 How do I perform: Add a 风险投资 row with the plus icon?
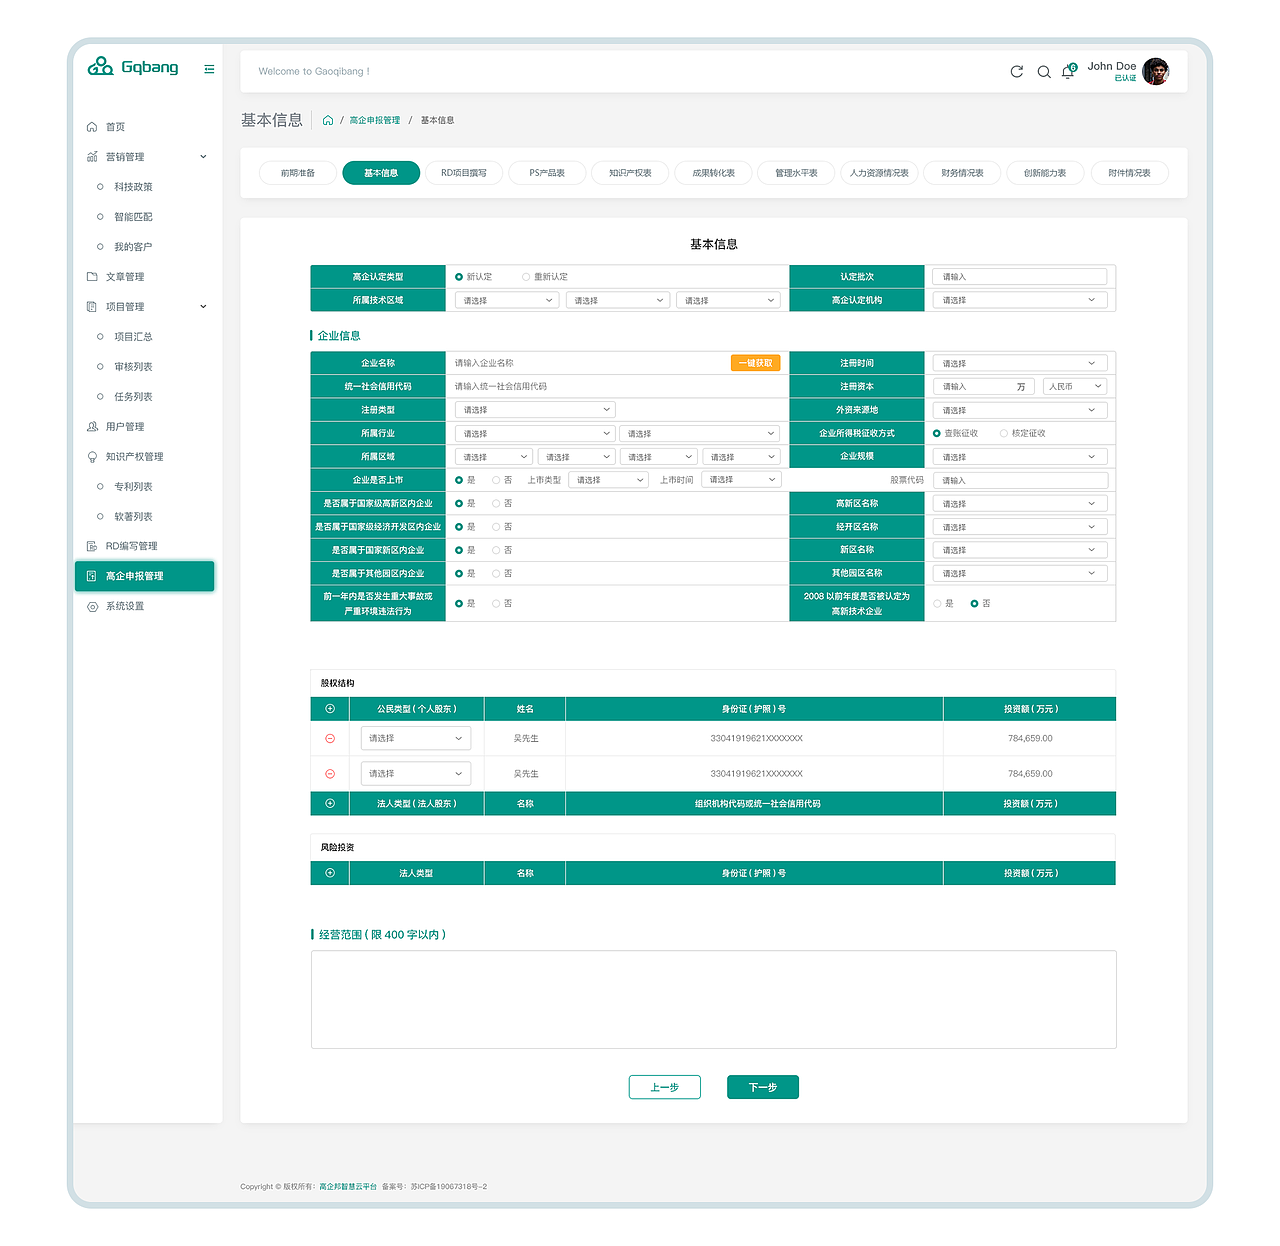point(330,873)
